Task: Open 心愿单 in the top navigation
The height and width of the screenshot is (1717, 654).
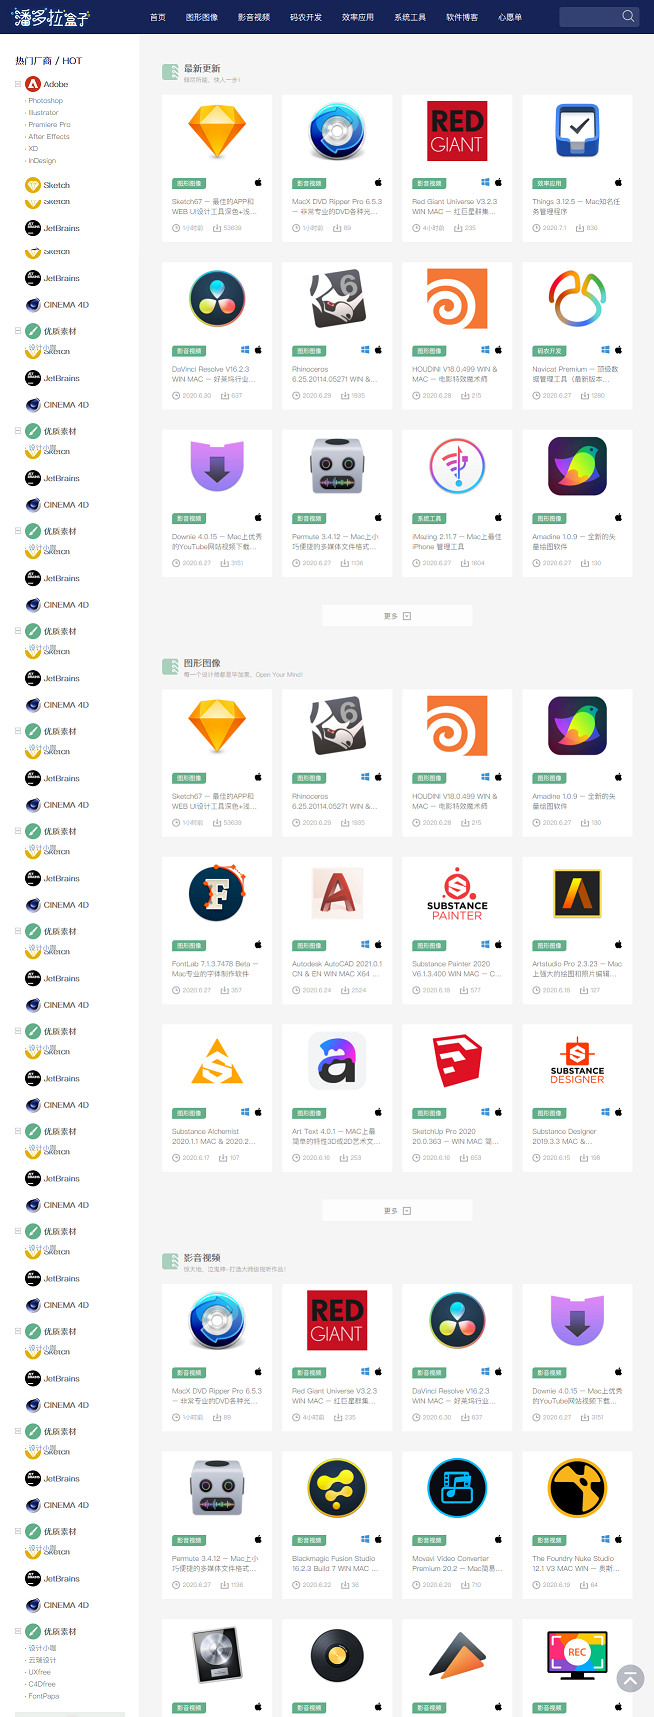Action: point(510,17)
